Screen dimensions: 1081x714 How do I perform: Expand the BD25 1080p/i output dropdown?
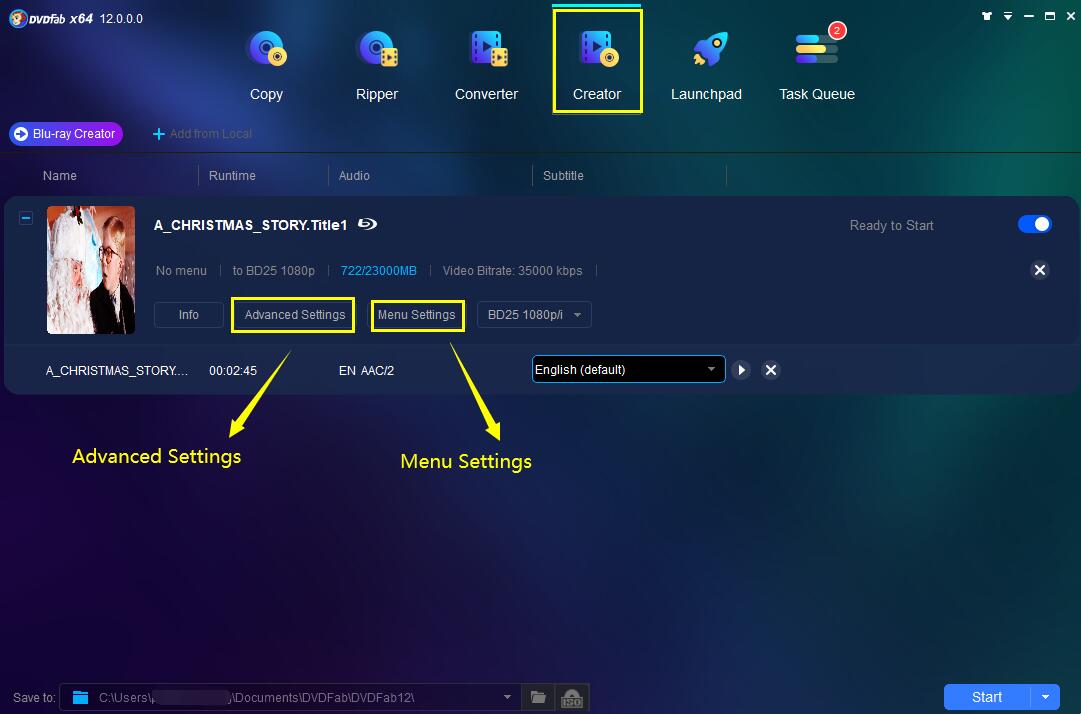534,314
